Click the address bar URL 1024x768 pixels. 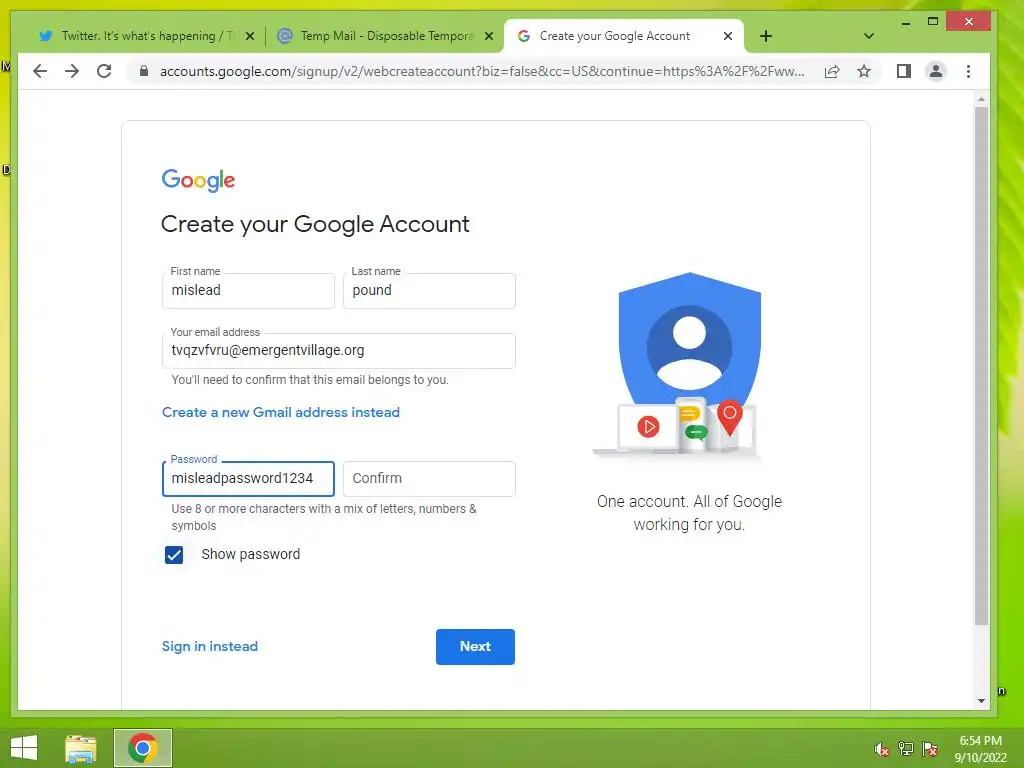coord(482,71)
